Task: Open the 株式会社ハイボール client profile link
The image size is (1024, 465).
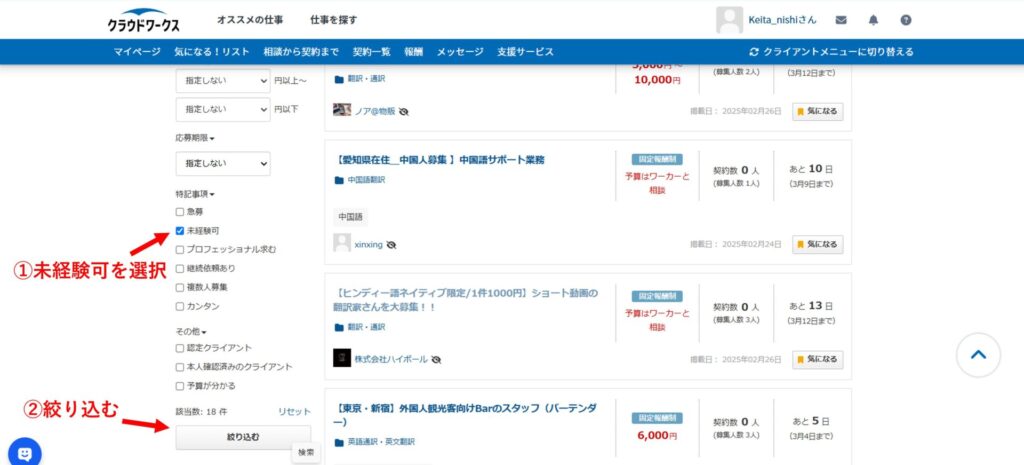Action: pyautogui.click(x=391, y=360)
